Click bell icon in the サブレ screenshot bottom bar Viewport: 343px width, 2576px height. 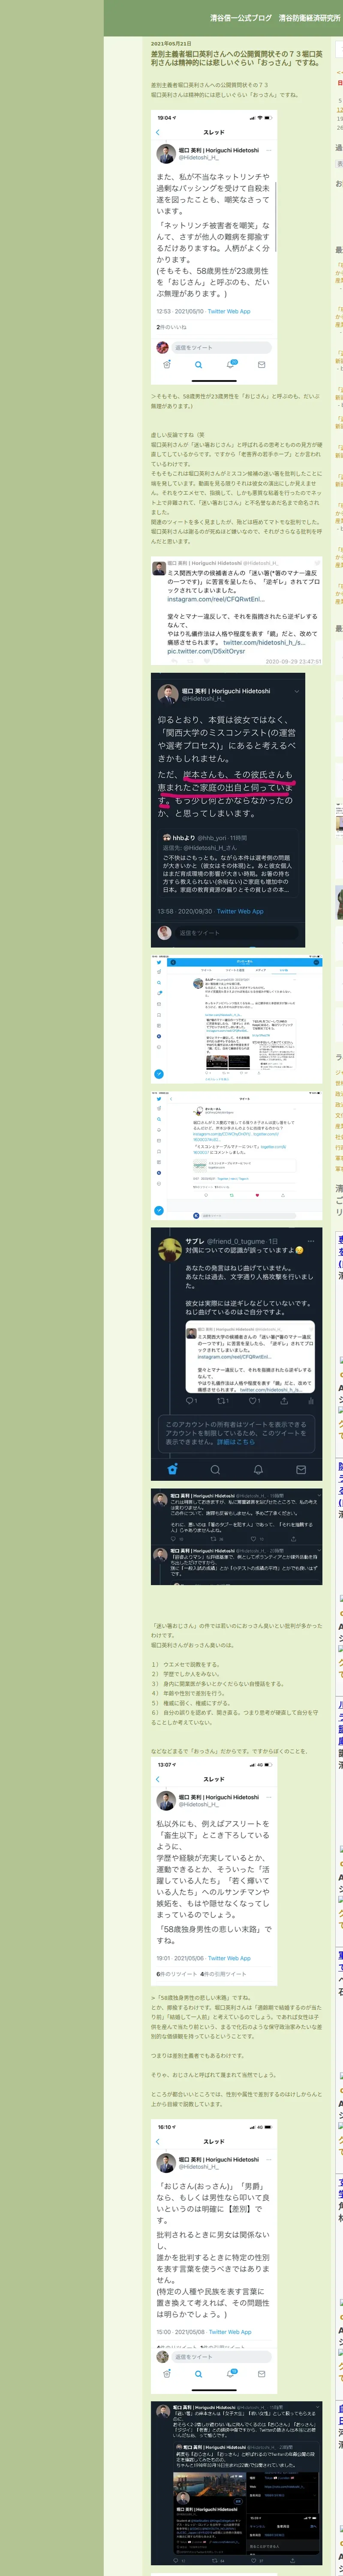[x=258, y=1469]
